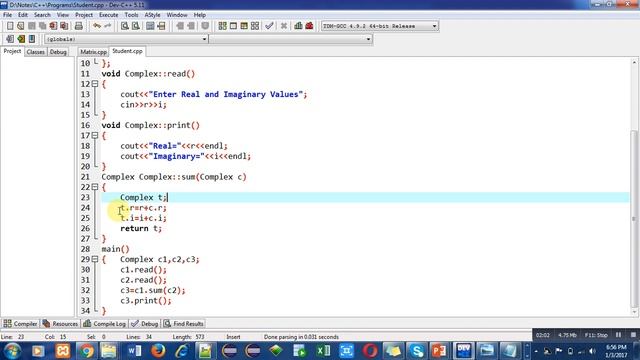Click the Toggle Bookmarks toolbar icon
This screenshot has height=360, width=640.
click(x=21, y=39)
